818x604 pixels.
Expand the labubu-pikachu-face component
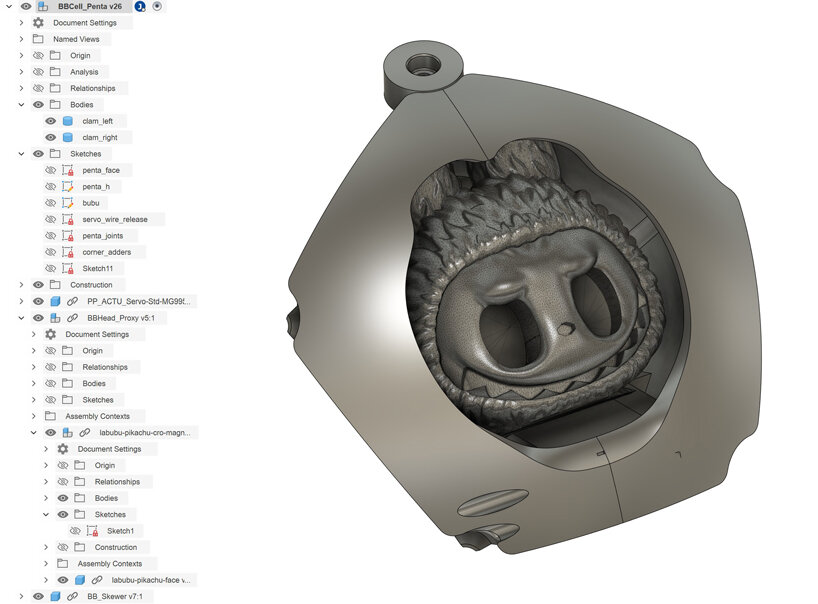[46, 580]
